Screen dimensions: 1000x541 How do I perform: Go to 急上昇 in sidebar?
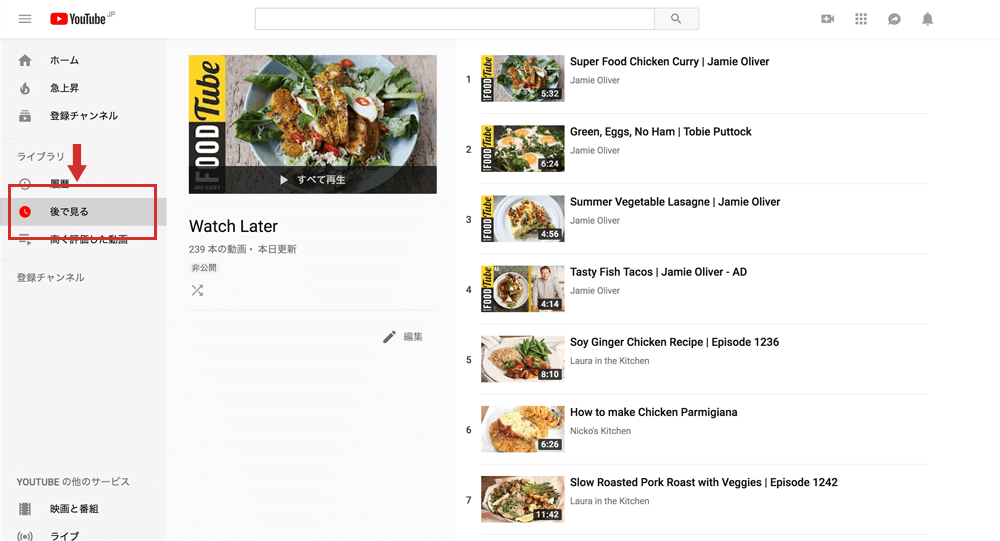coord(64,88)
